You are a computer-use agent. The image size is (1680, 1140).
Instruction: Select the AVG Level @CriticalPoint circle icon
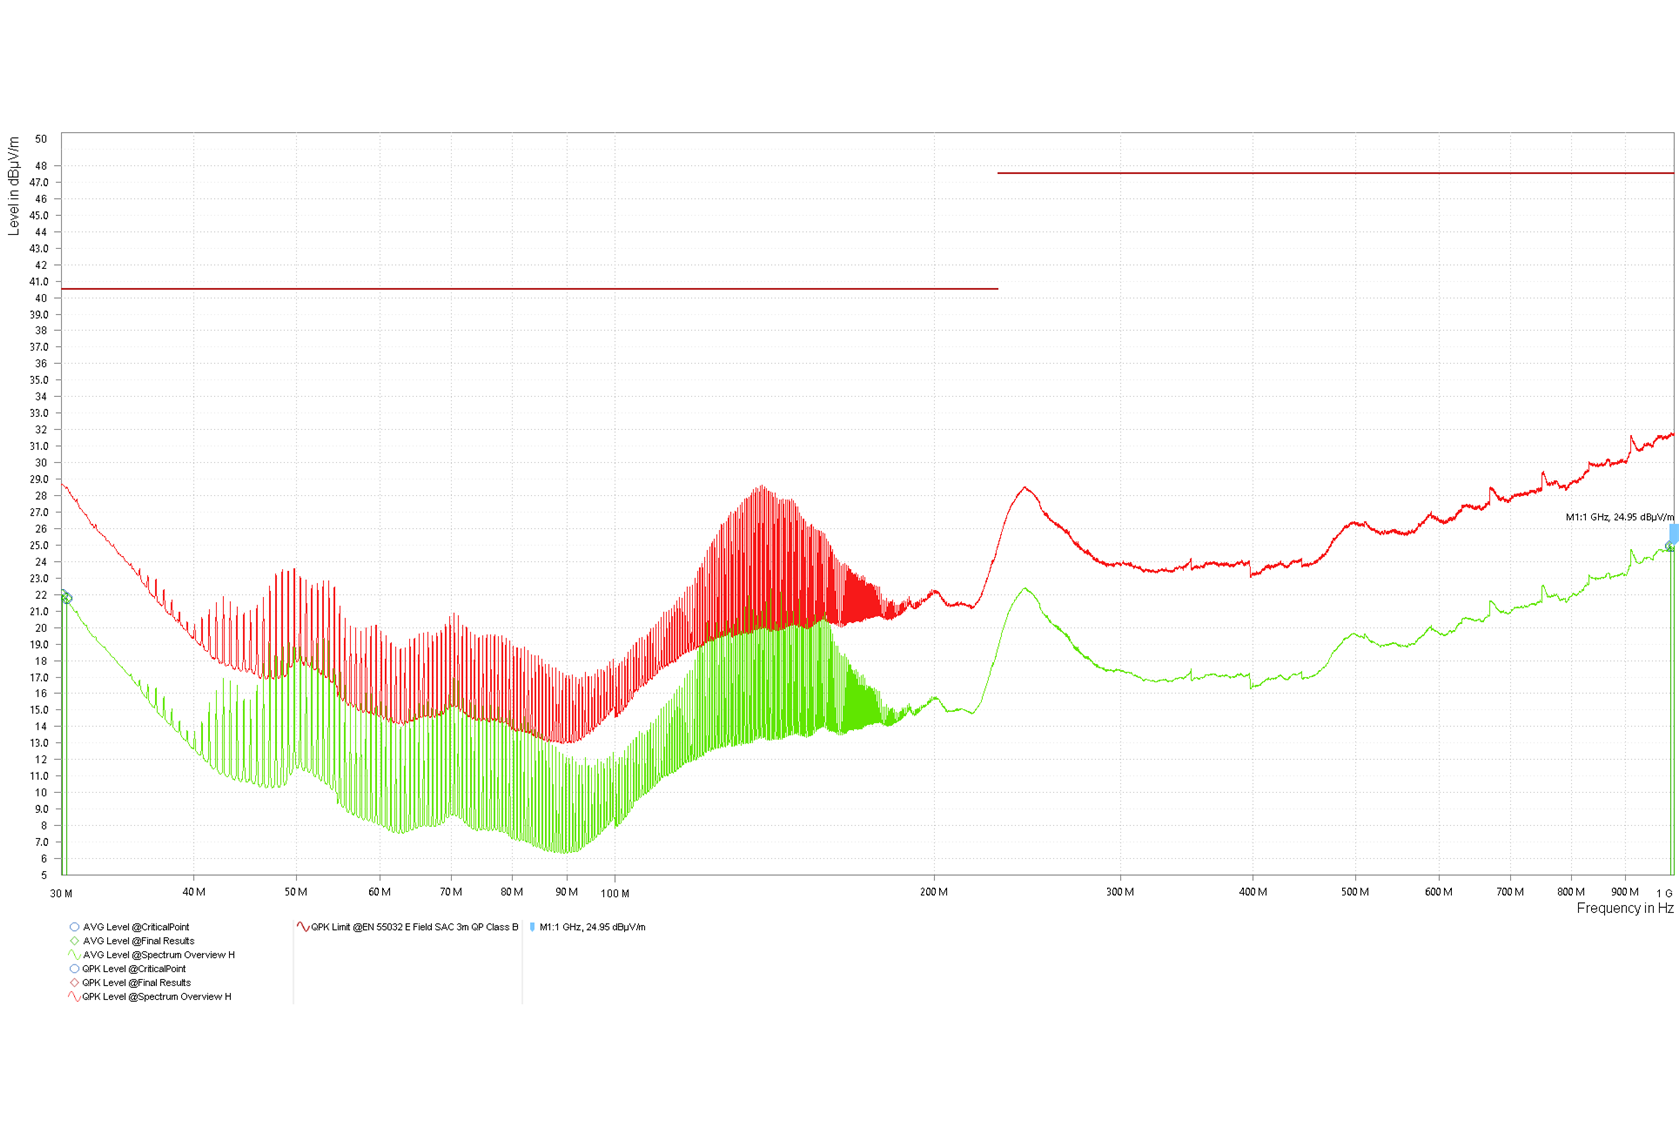tap(72, 928)
